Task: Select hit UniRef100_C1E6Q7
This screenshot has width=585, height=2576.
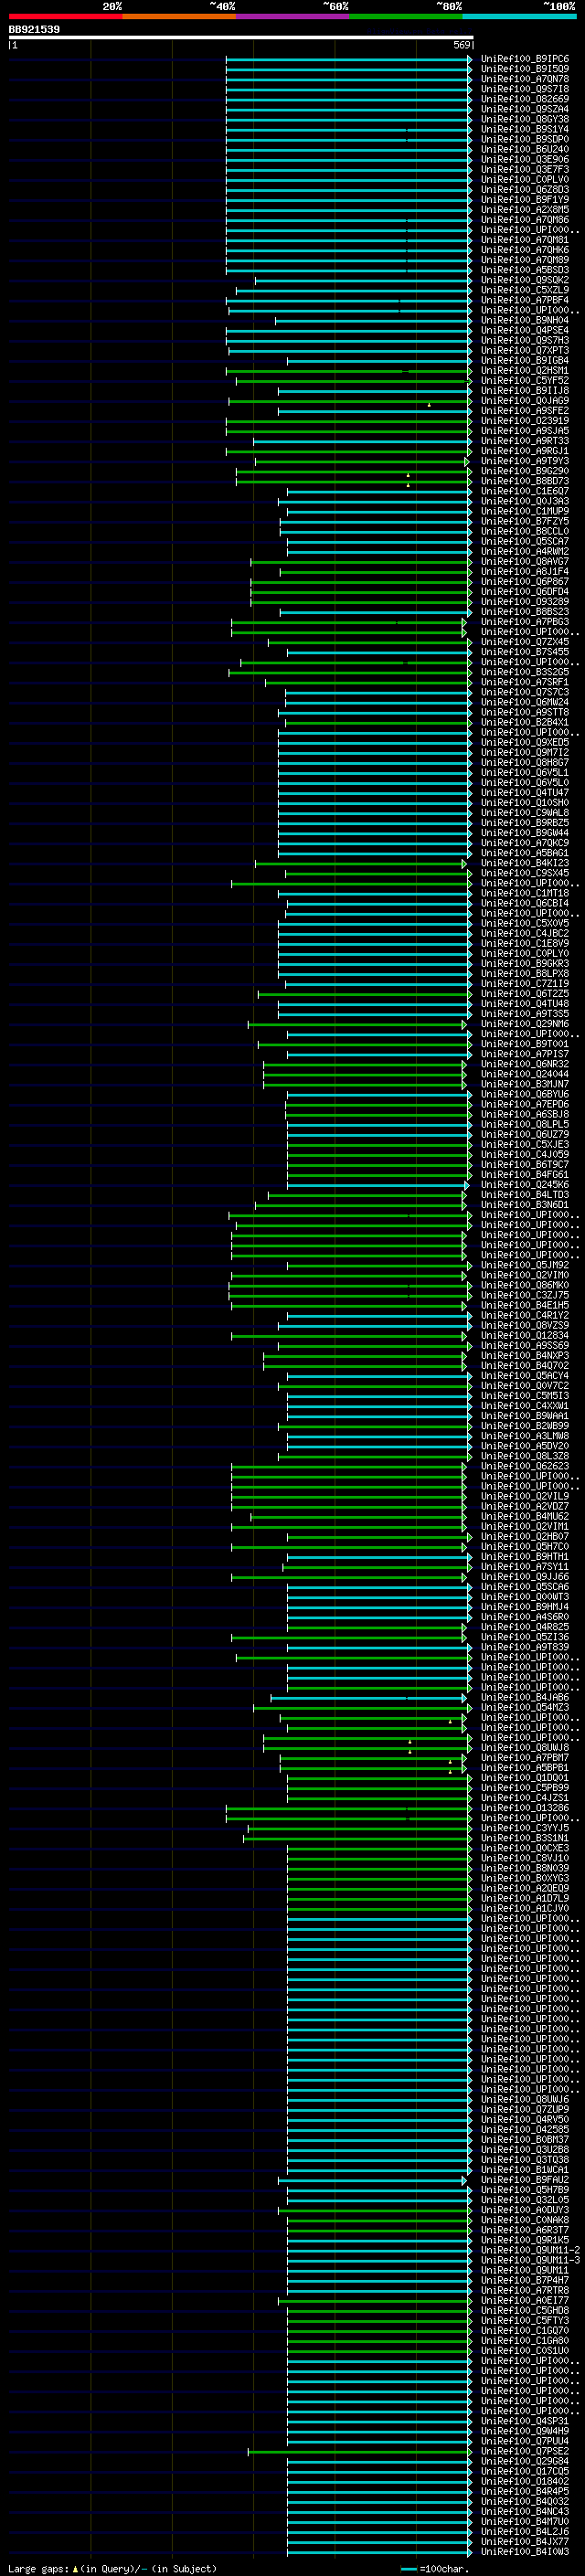Action: [x=524, y=491]
